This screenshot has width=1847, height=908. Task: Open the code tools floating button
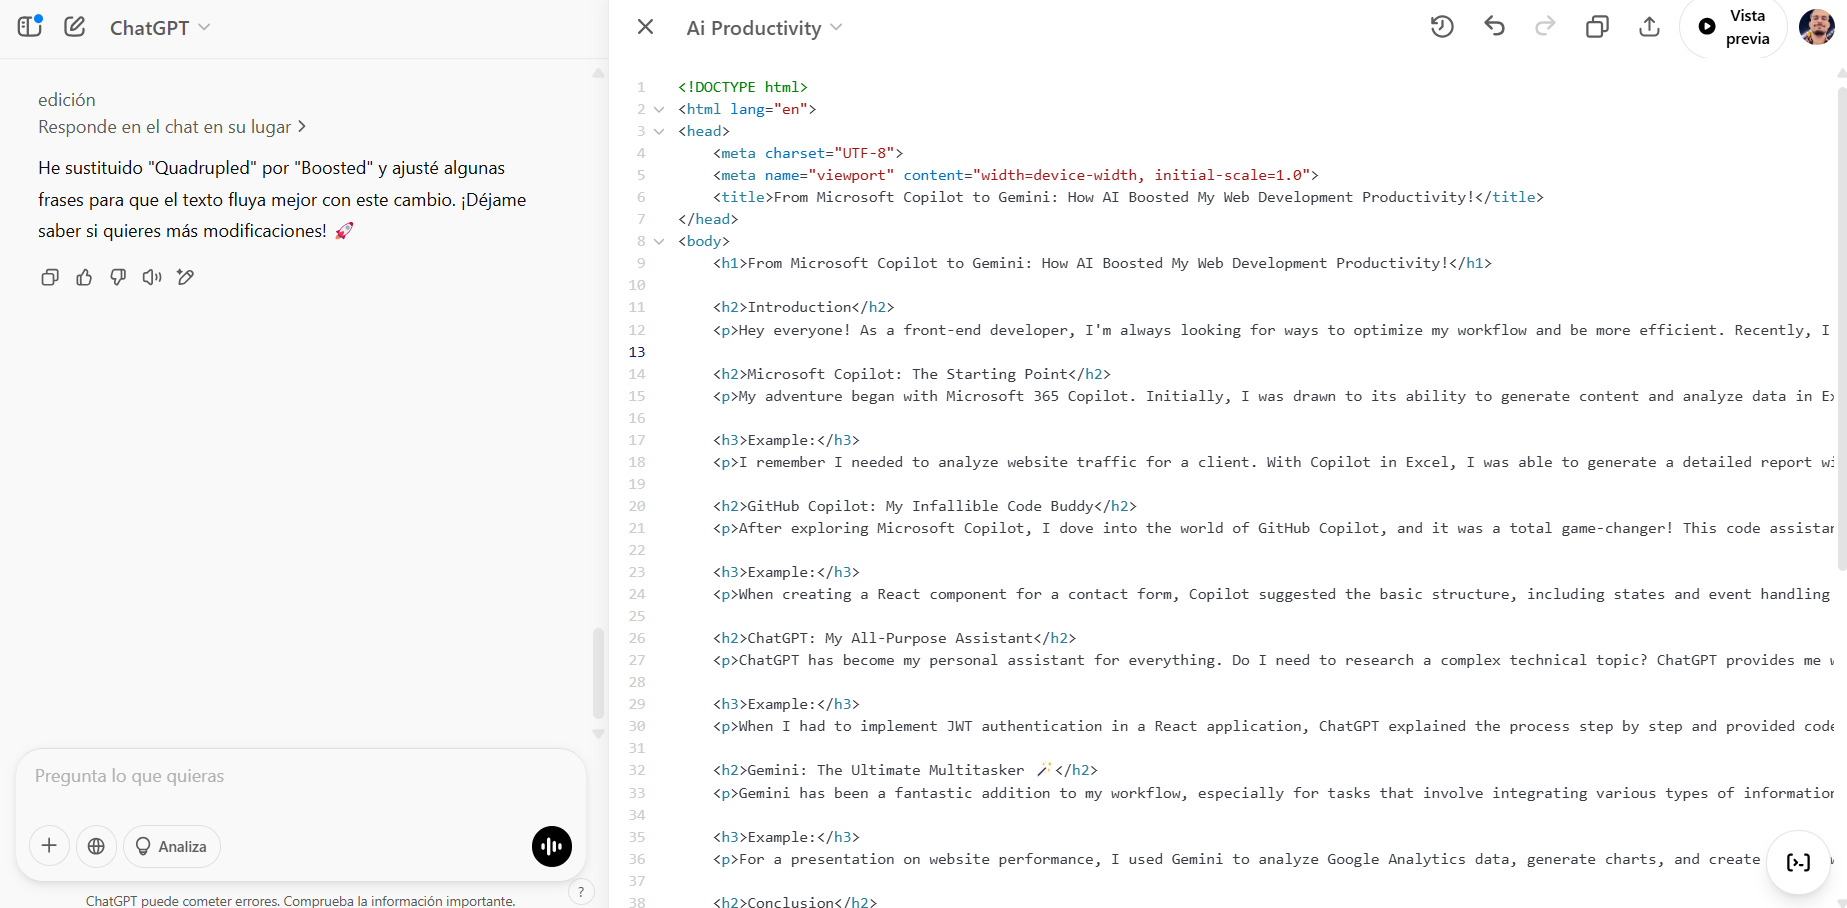pyautogui.click(x=1798, y=861)
